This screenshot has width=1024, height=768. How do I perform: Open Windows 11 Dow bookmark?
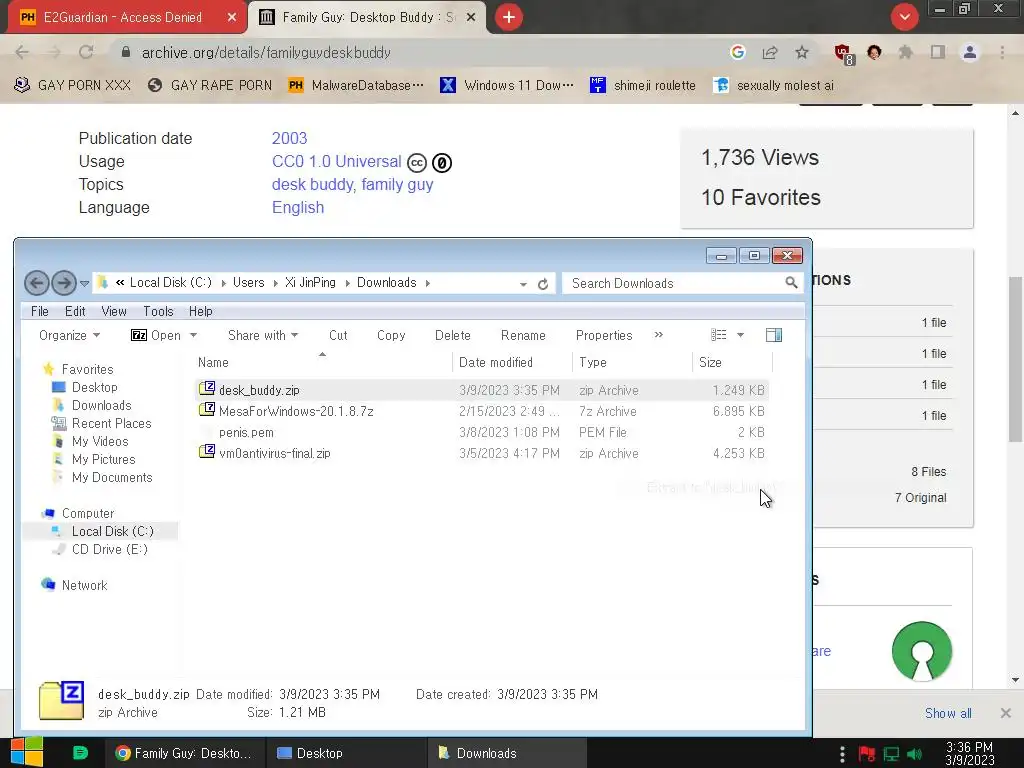click(507, 85)
